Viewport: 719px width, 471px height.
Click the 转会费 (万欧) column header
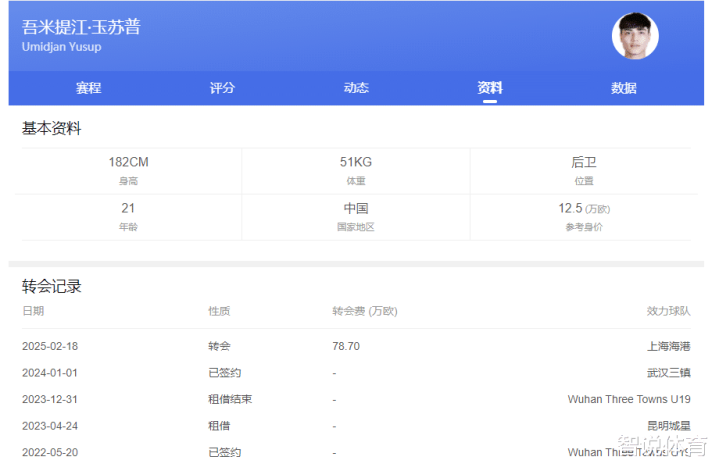(365, 311)
